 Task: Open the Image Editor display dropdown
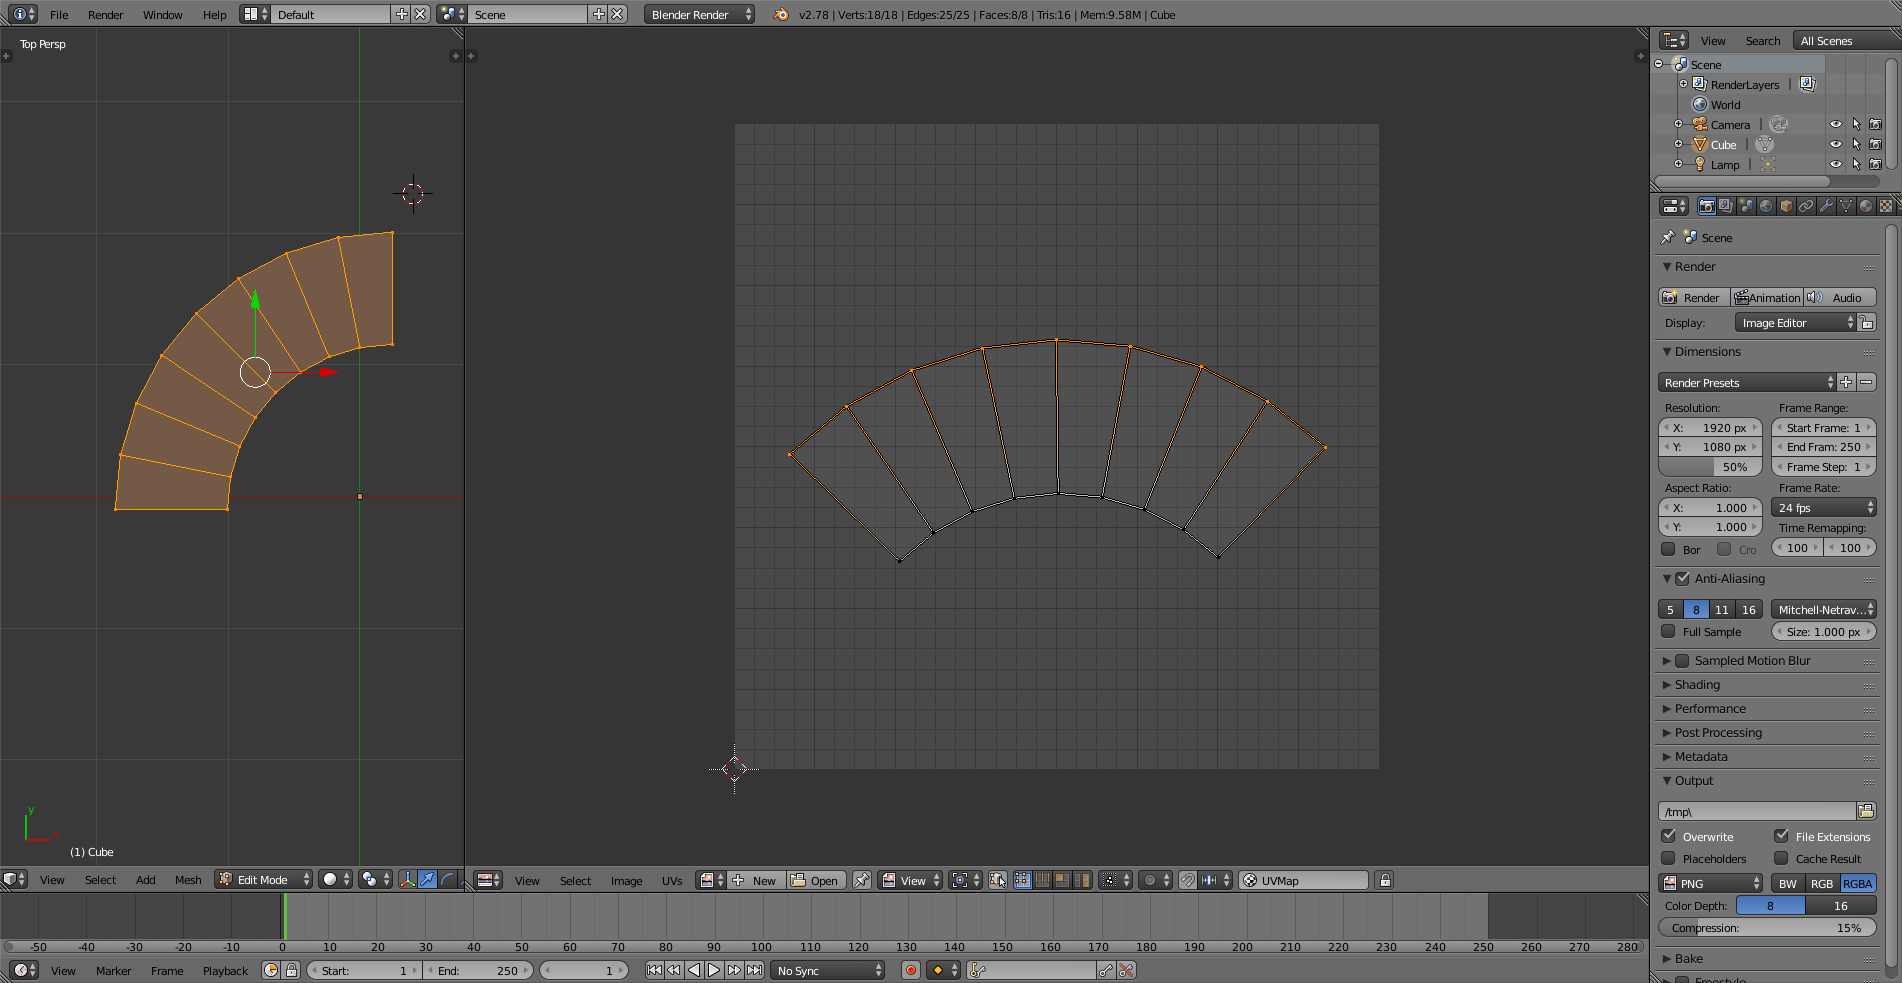click(x=1795, y=322)
